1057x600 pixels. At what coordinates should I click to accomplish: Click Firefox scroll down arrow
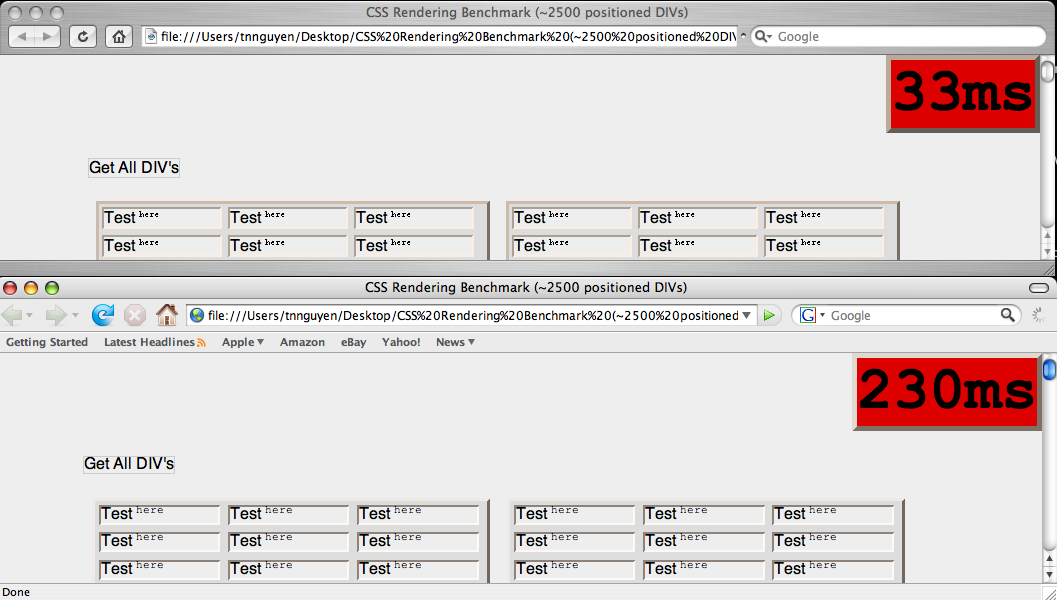tap(1050, 574)
